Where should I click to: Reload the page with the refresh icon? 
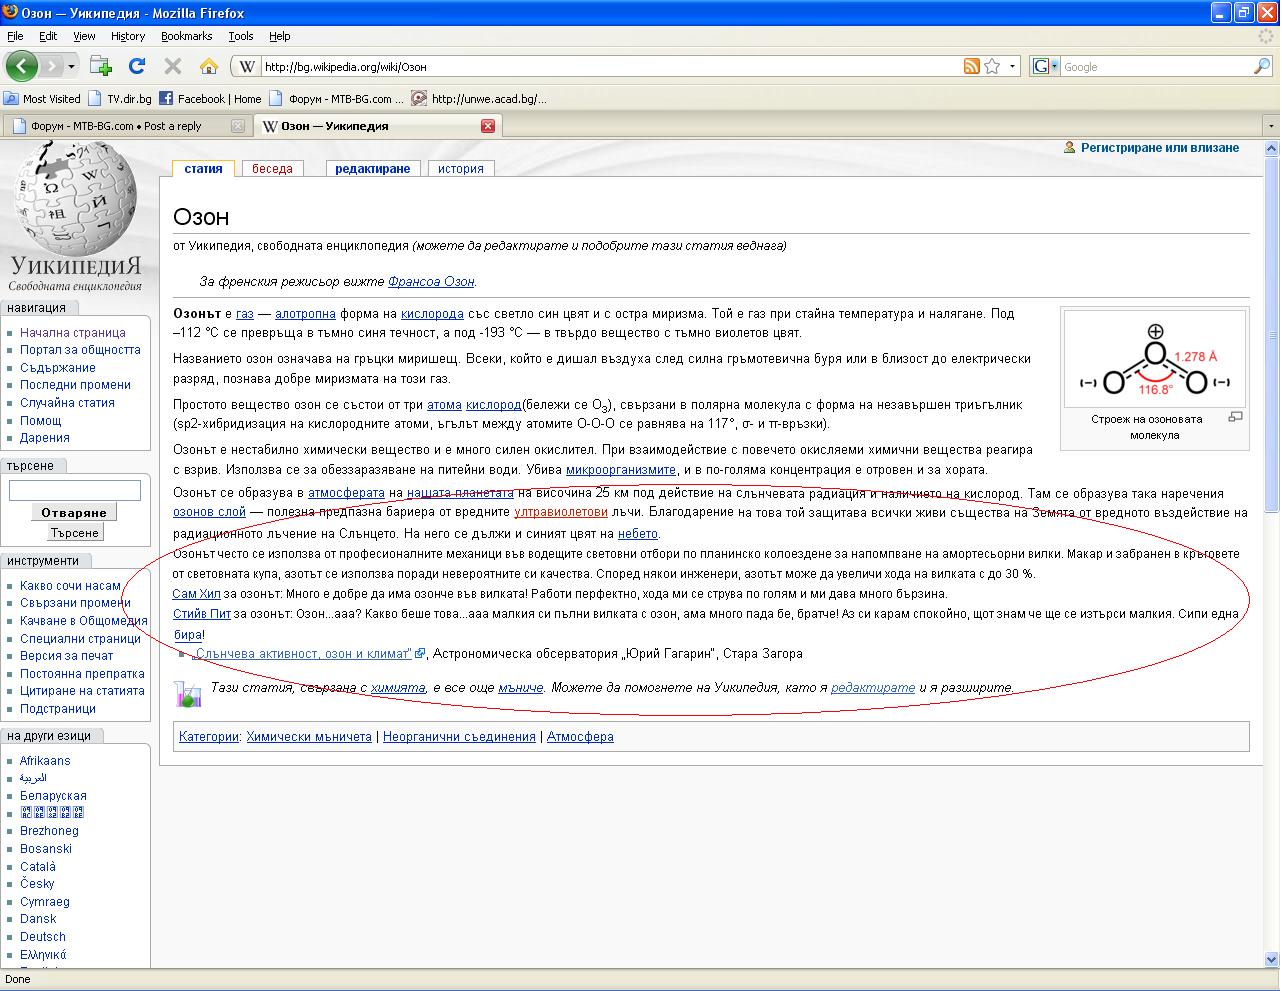coord(137,67)
